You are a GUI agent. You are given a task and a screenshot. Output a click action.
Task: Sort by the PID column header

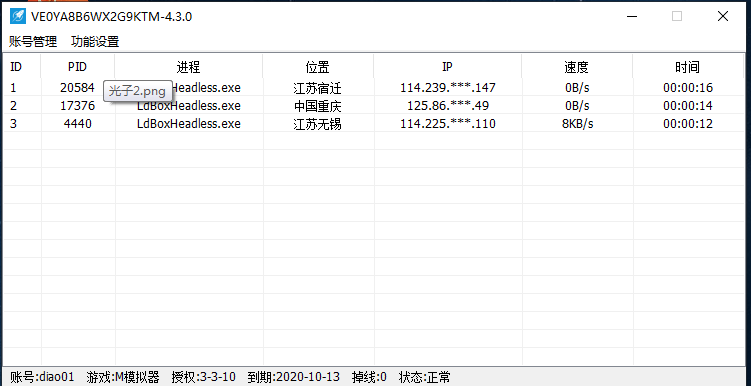pos(77,67)
